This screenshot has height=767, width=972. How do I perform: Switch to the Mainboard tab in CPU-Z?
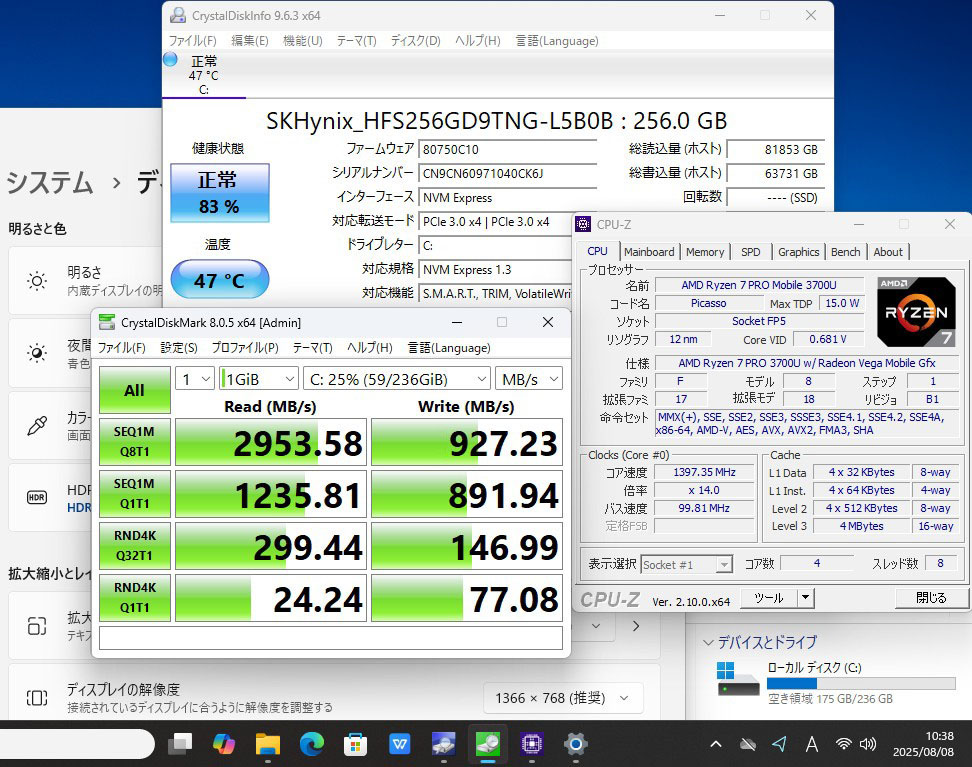pos(649,252)
